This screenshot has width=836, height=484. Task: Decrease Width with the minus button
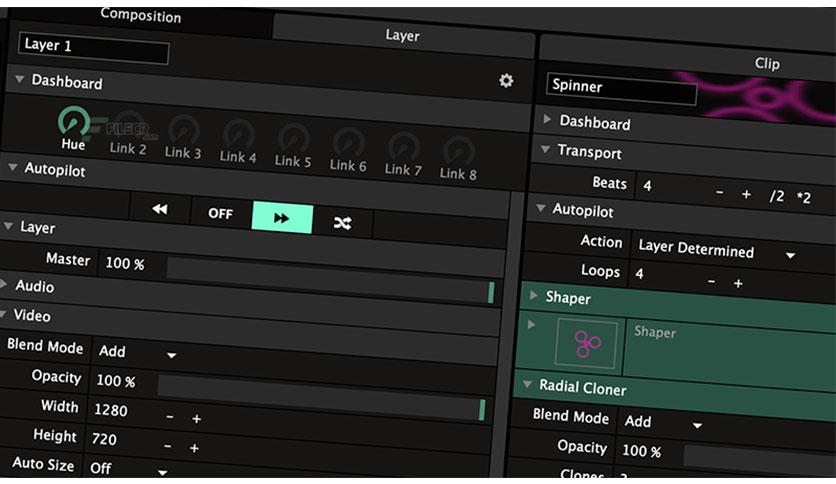click(x=170, y=417)
